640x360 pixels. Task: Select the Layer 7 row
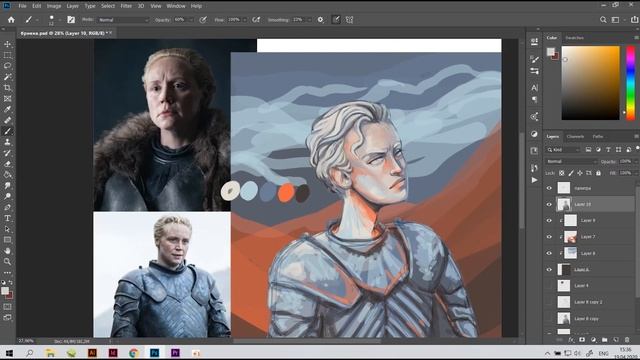point(590,237)
